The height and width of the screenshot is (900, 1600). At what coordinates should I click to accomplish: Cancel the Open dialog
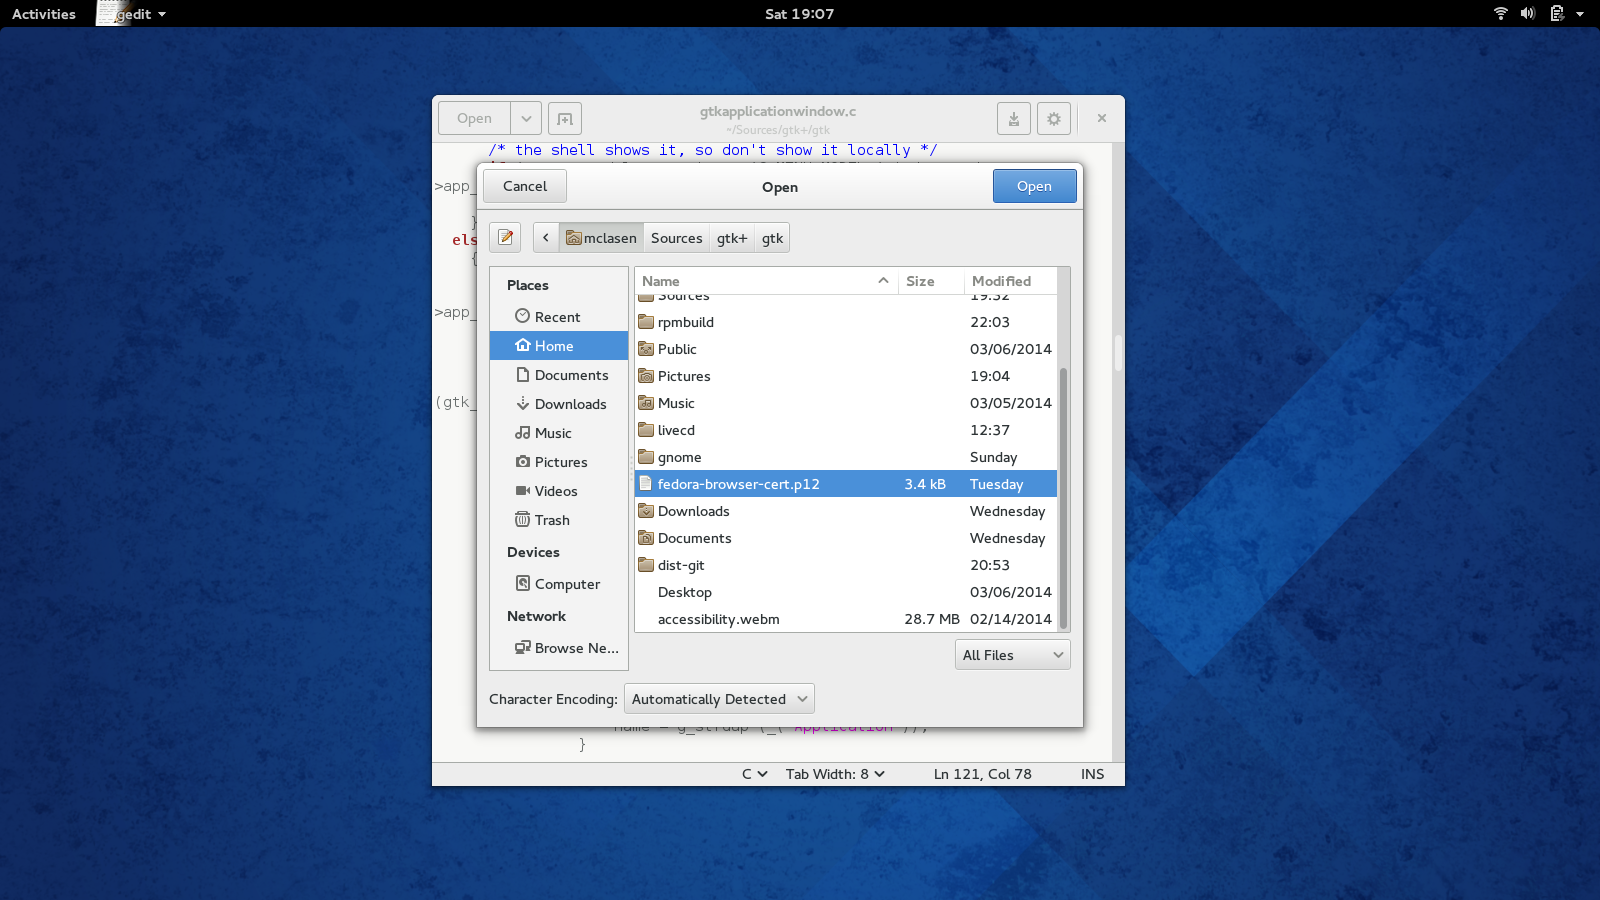tap(524, 185)
